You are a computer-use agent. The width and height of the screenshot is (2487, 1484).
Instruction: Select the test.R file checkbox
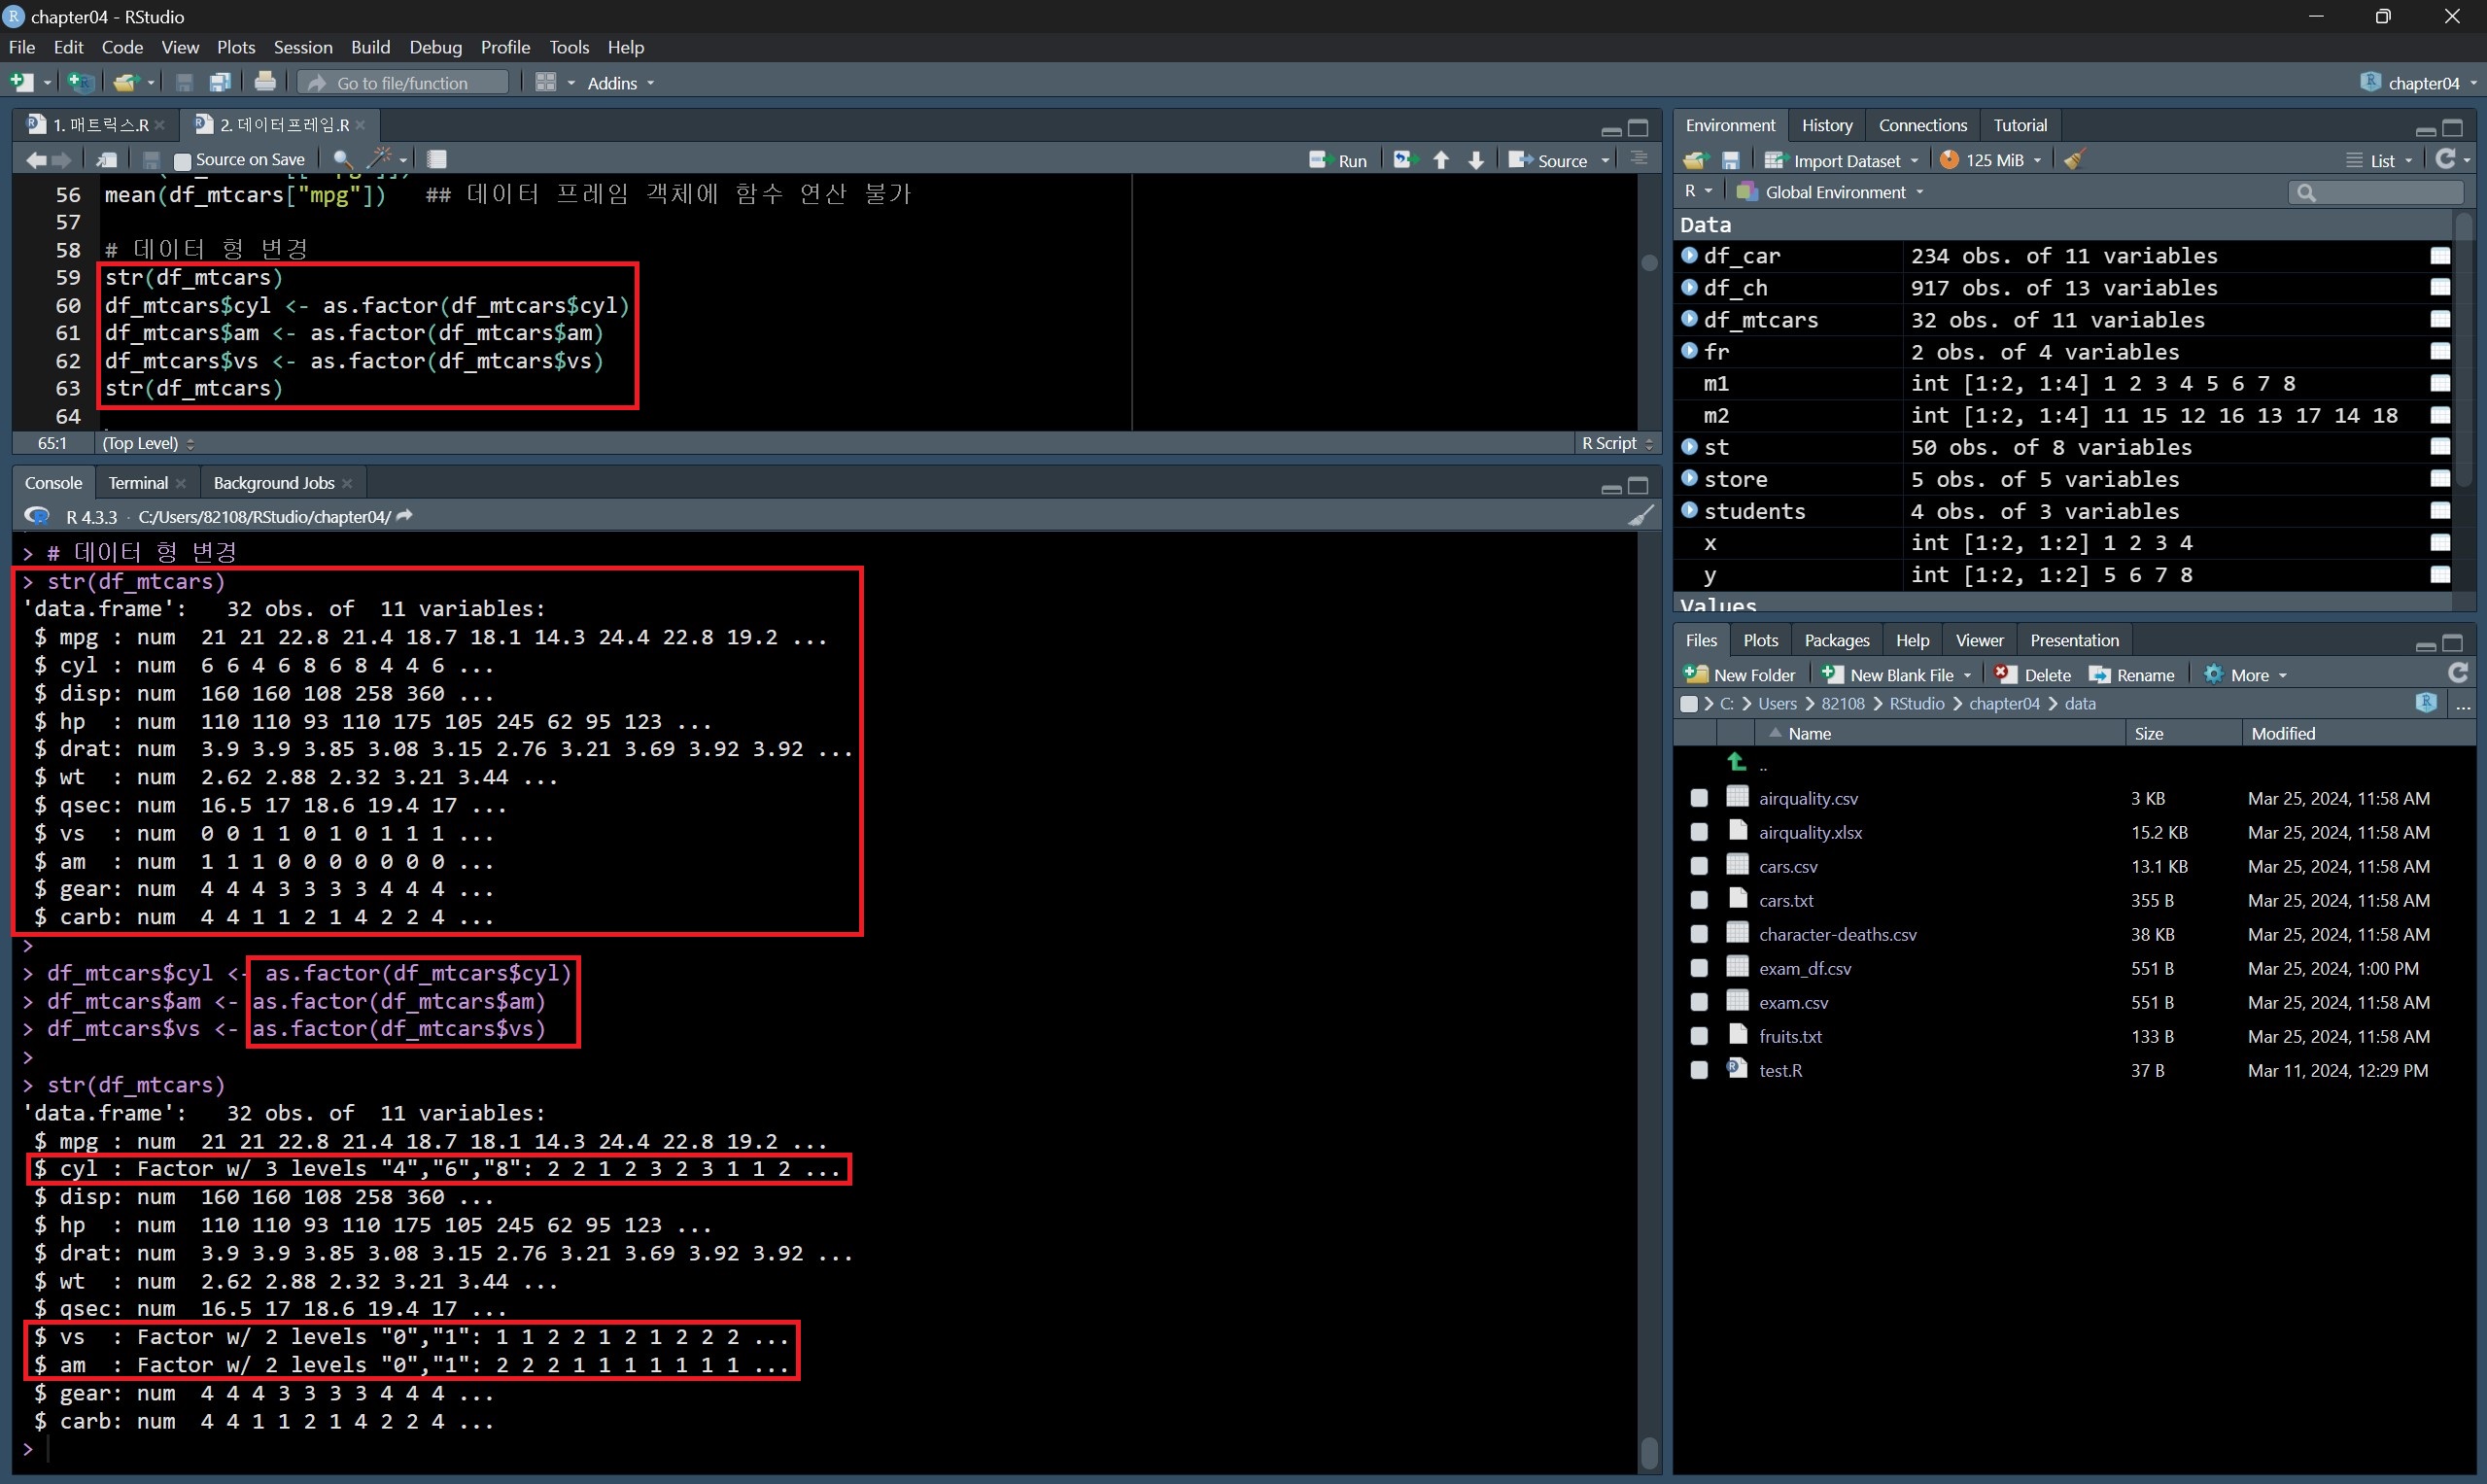[1699, 1070]
